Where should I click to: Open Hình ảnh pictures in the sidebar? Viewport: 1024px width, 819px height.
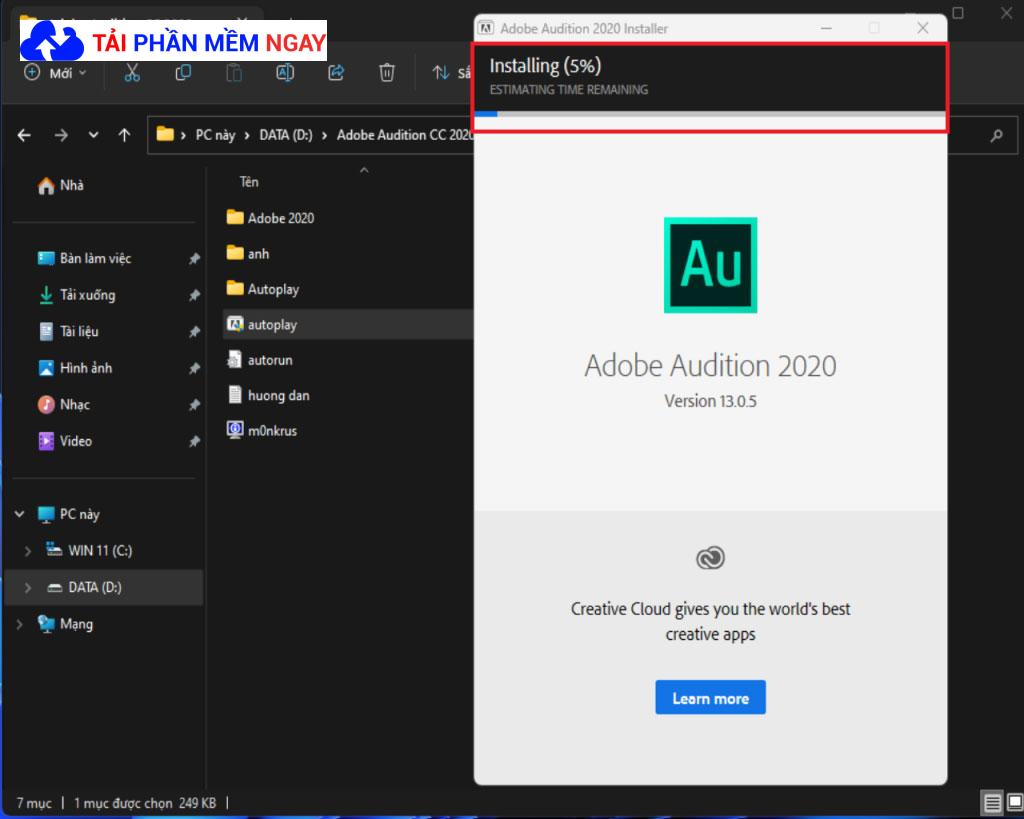(x=86, y=368)
